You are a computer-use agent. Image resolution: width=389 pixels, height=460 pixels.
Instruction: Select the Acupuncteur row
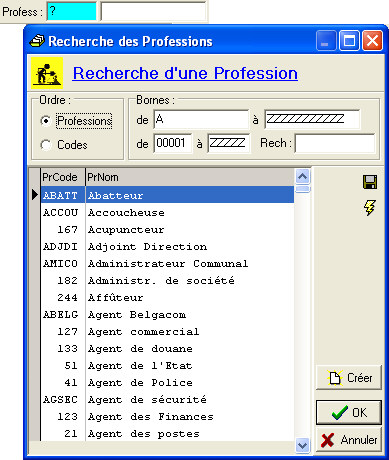click(167, 229)
